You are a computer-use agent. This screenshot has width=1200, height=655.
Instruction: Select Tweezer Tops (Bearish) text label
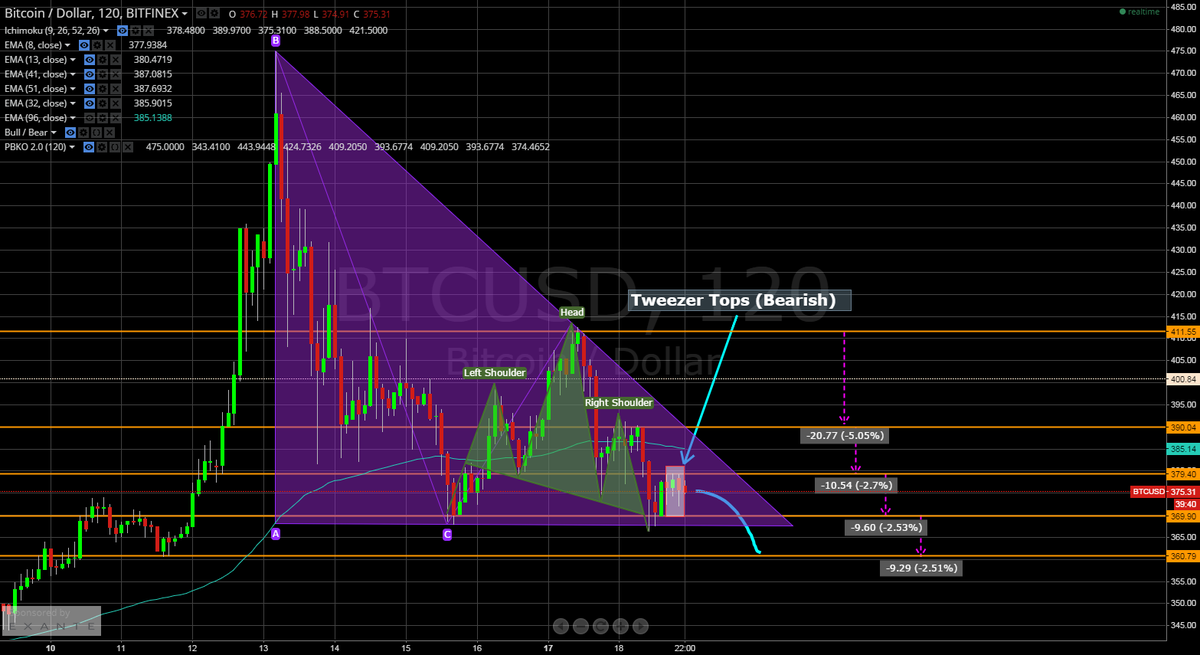[x=739, y=300]
